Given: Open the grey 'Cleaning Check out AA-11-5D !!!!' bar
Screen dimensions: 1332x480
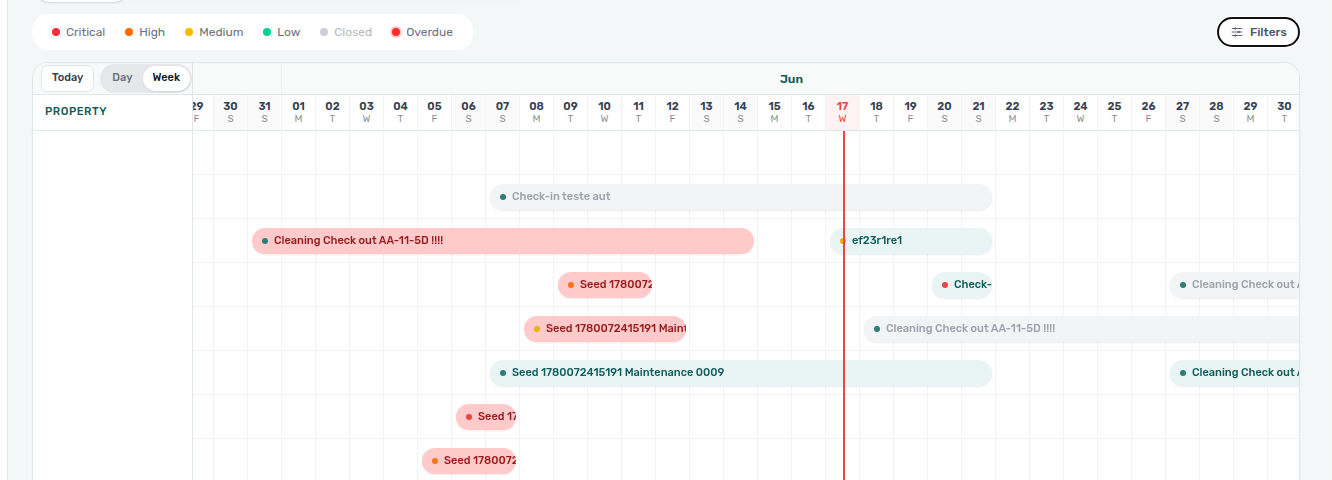Looking at the screenshot, I should pos(1081,329).
